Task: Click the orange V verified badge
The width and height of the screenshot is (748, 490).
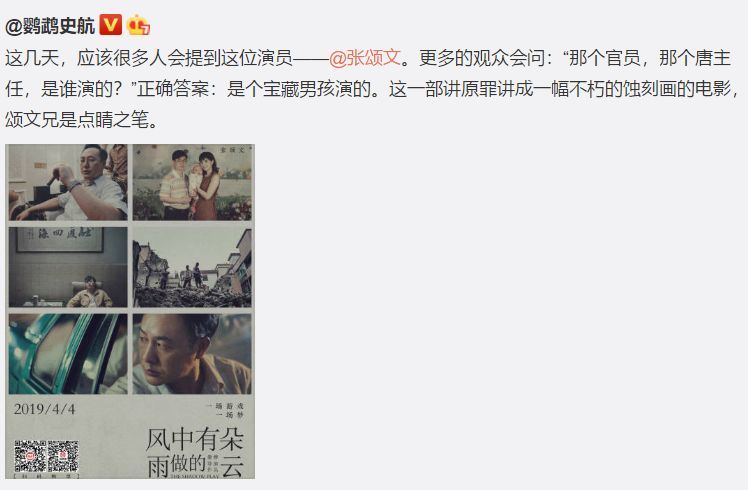Action: pyautogui.click(x=111, y=25)
